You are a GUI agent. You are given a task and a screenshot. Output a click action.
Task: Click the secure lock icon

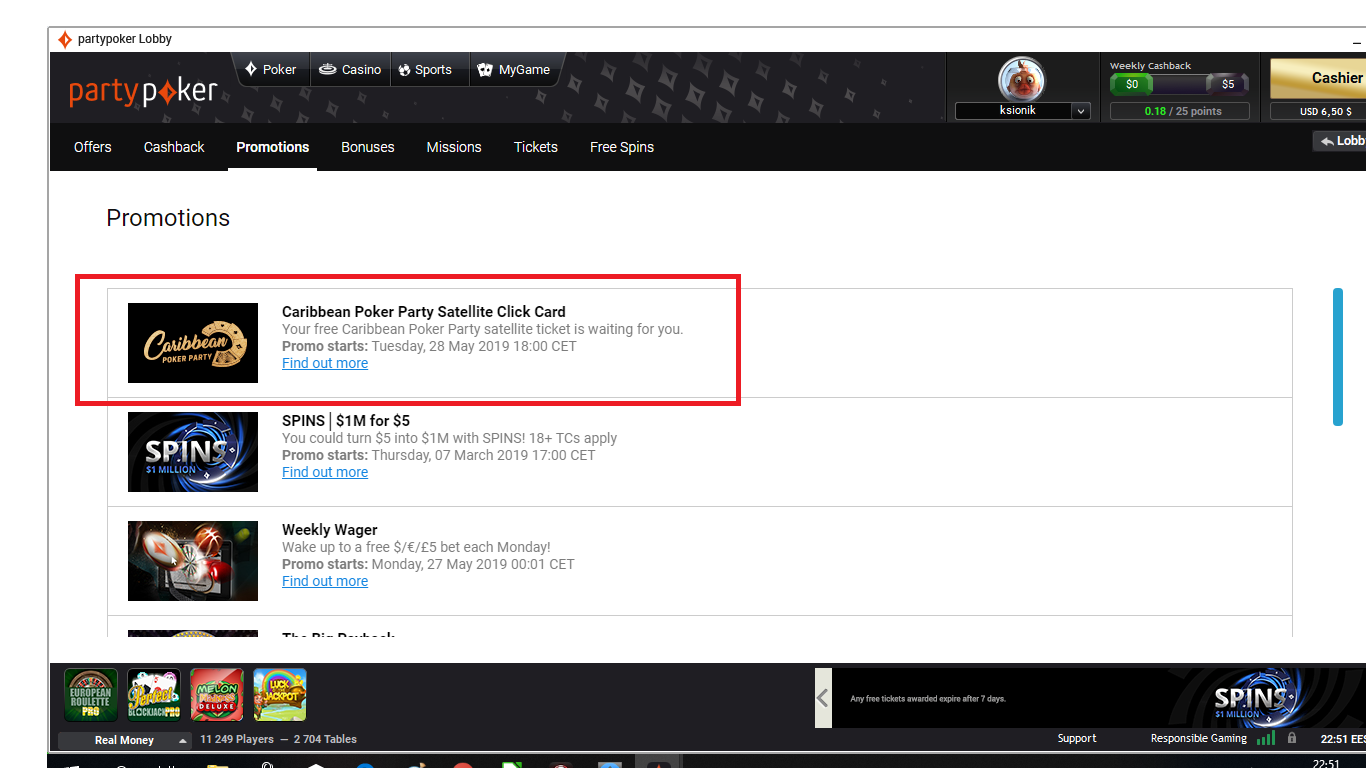pyautogui.click(x=1292, y=739)
